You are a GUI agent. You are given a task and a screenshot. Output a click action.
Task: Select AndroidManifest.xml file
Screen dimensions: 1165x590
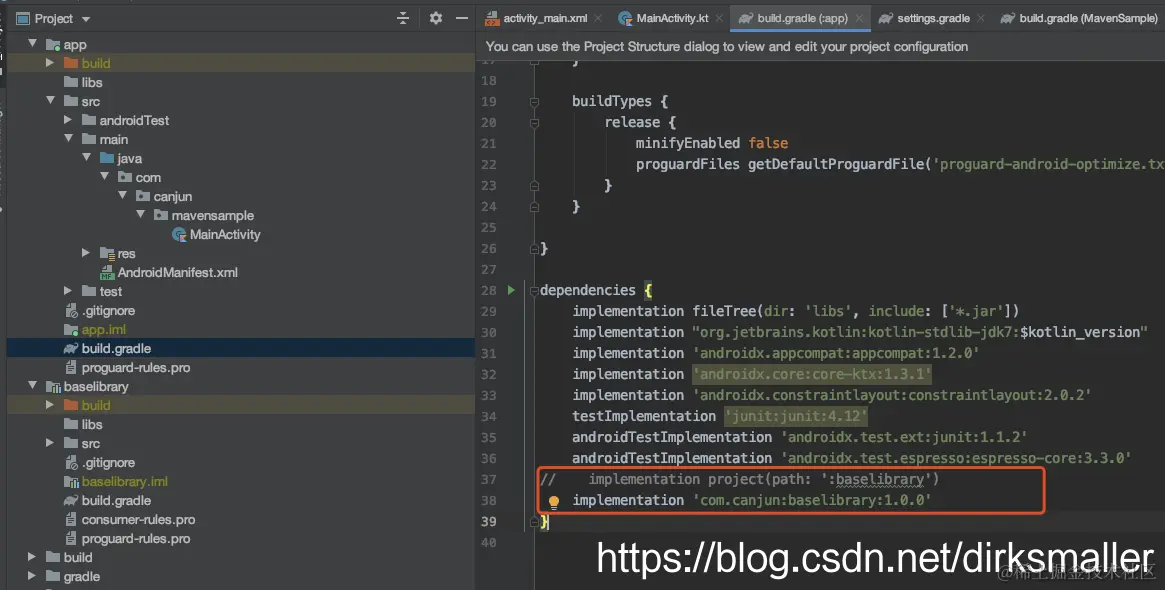(x=177, y=273)
